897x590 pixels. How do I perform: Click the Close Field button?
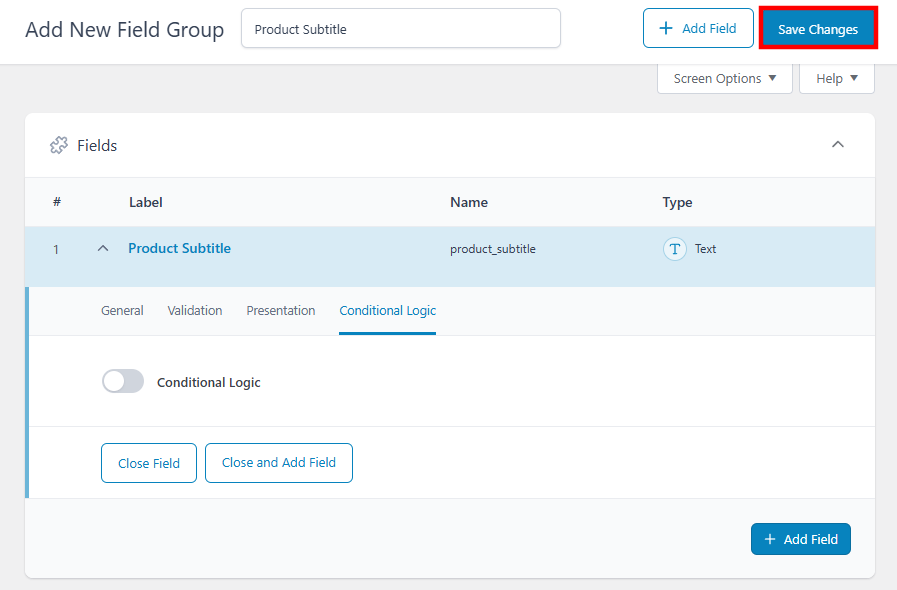click(x=148, y=463)
